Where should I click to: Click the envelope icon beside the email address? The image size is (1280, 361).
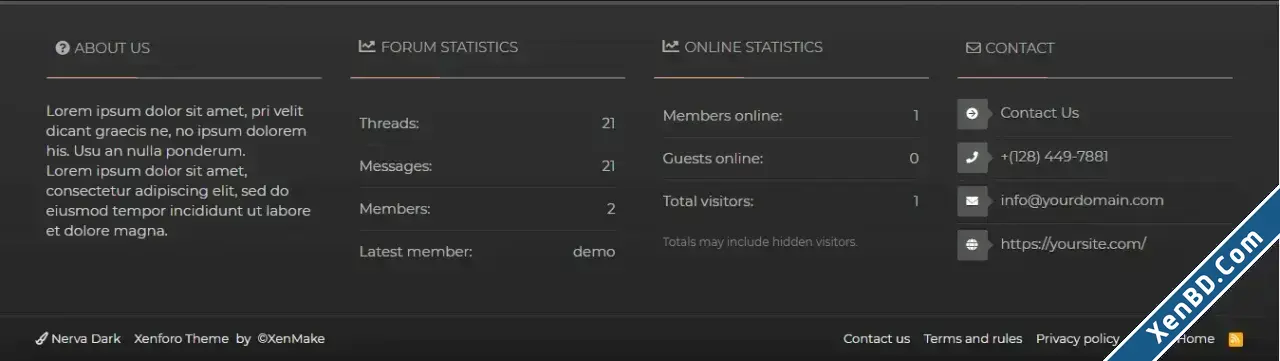tap(972, 201)
